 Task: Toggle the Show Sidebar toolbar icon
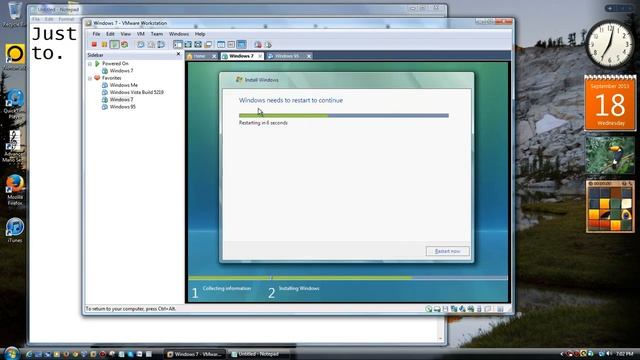[x=178, y=44]
